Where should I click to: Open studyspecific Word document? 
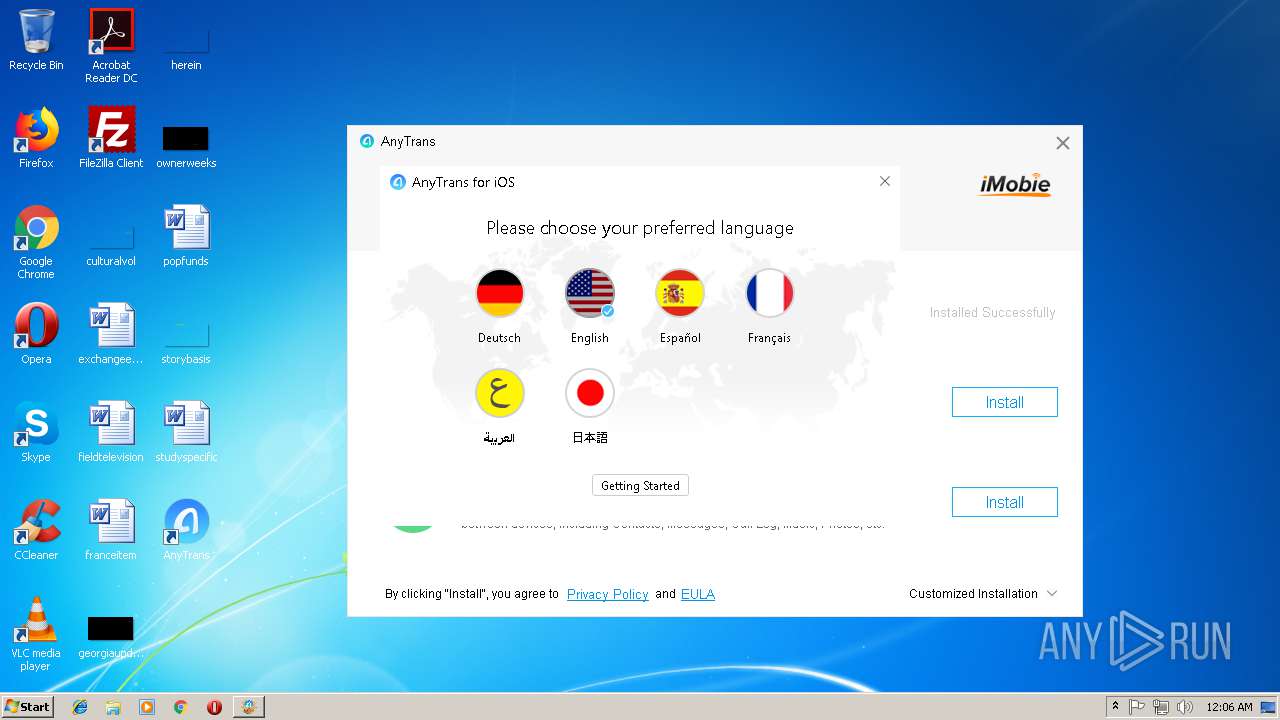point(186,432)
